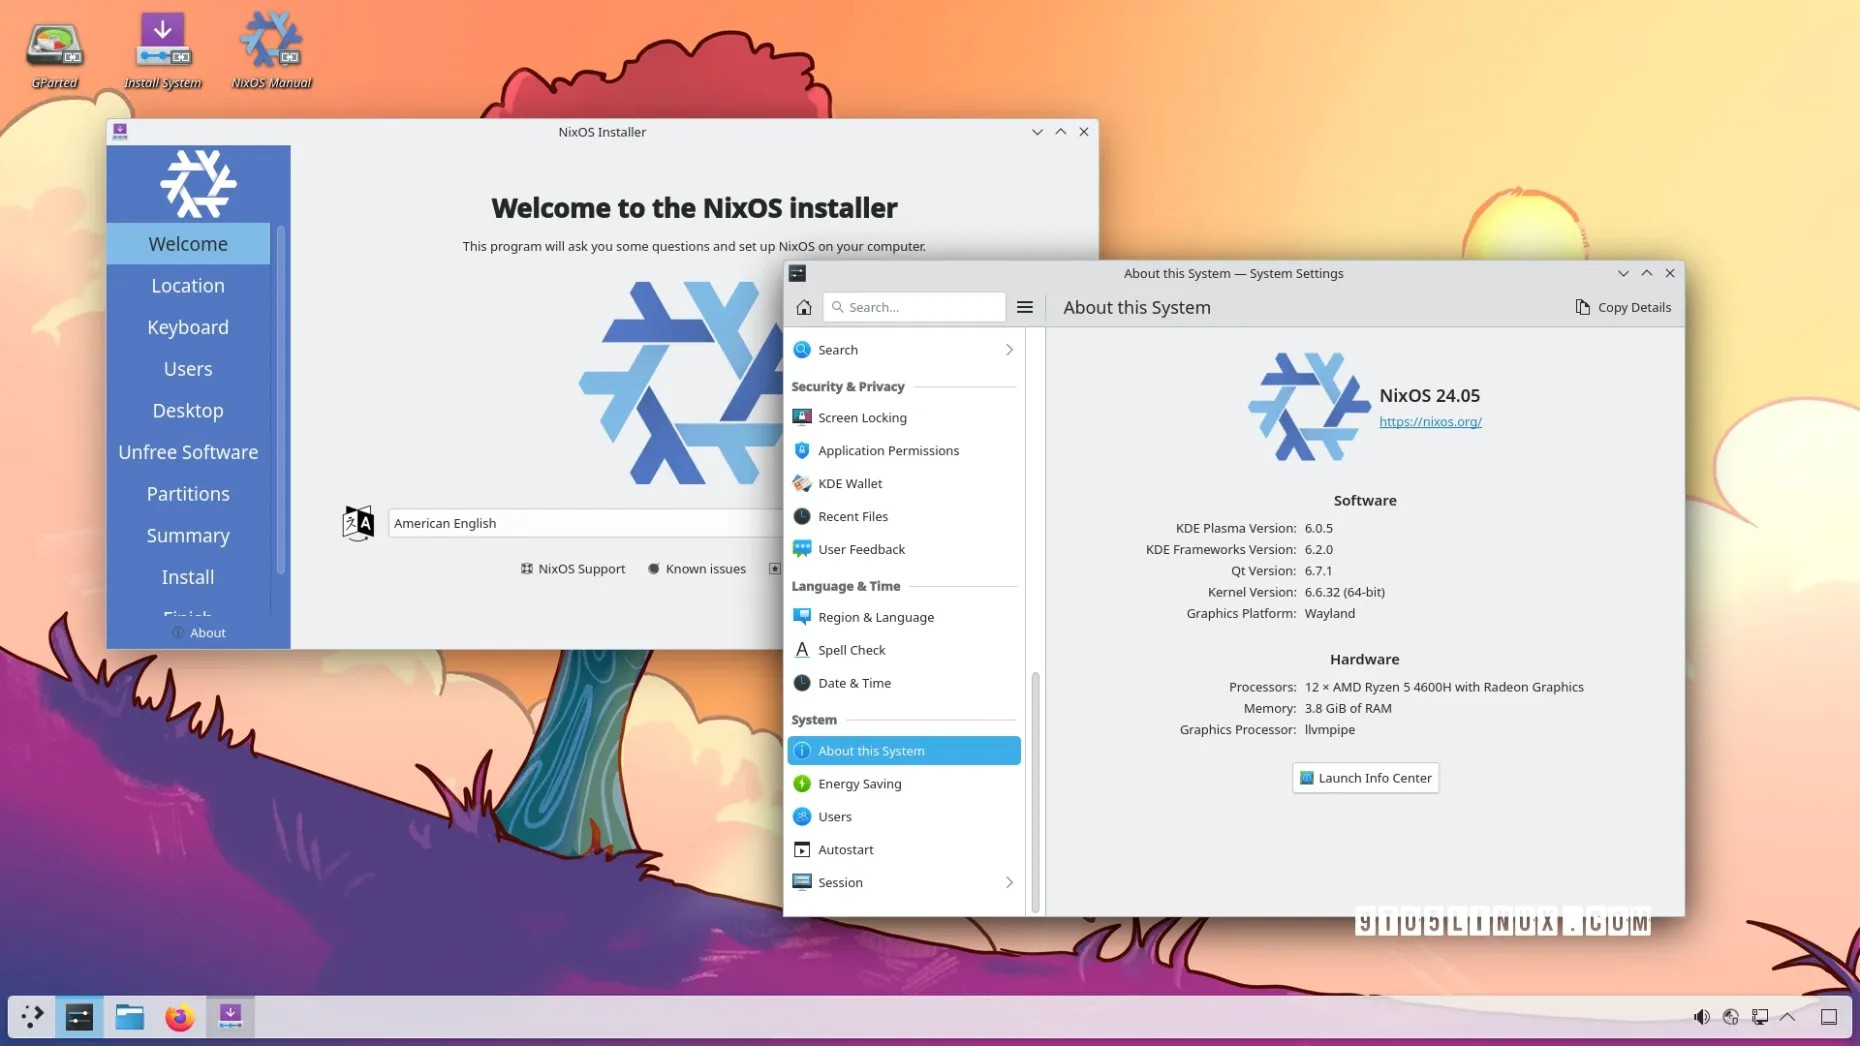Expand hidden system tray icons
Image resolution: width=1860 pixels, height=1046 pixels.
tap(1788, 1017)
